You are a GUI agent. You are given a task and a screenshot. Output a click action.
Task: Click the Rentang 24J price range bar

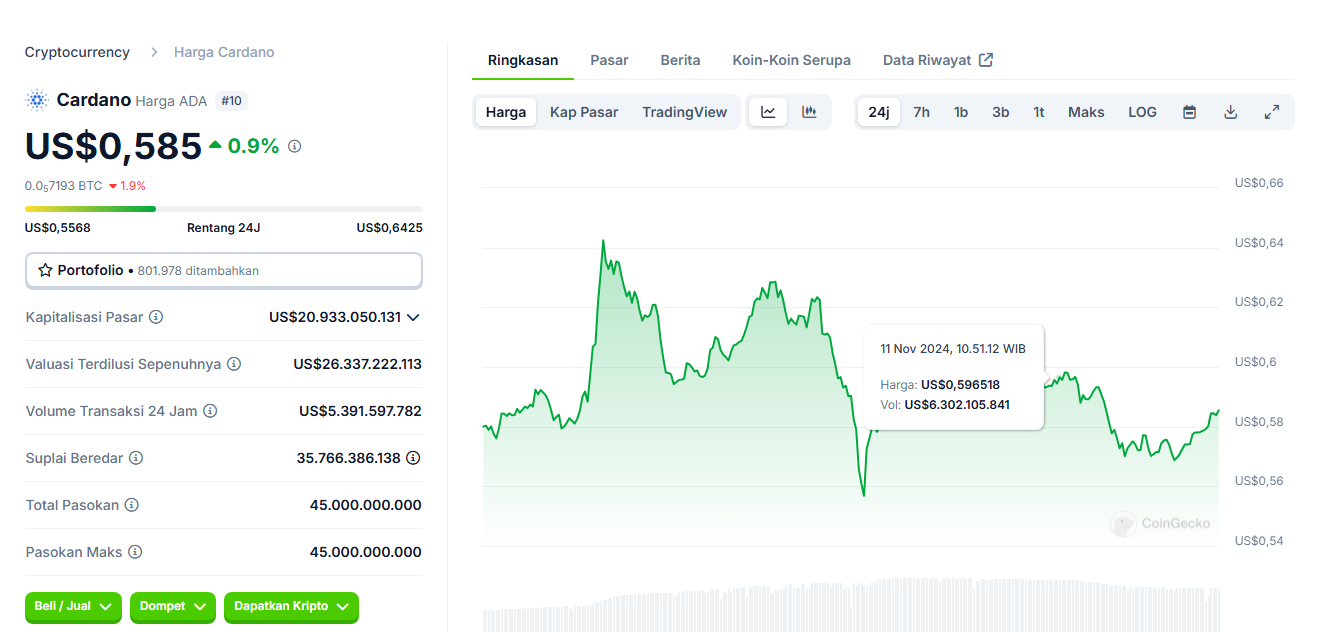click(x=223, y=208)
